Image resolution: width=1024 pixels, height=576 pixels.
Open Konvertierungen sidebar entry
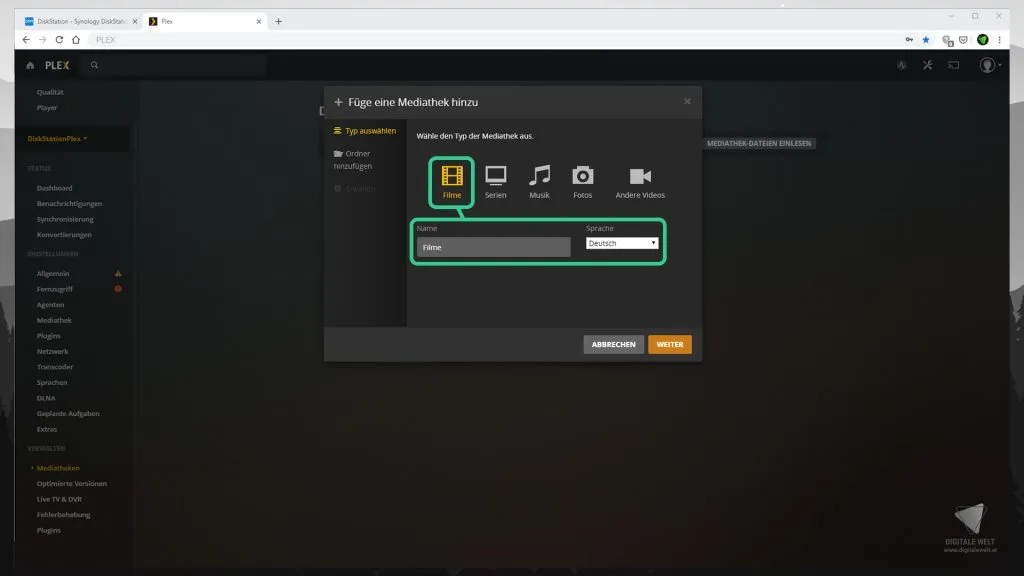tap(64, 235)
